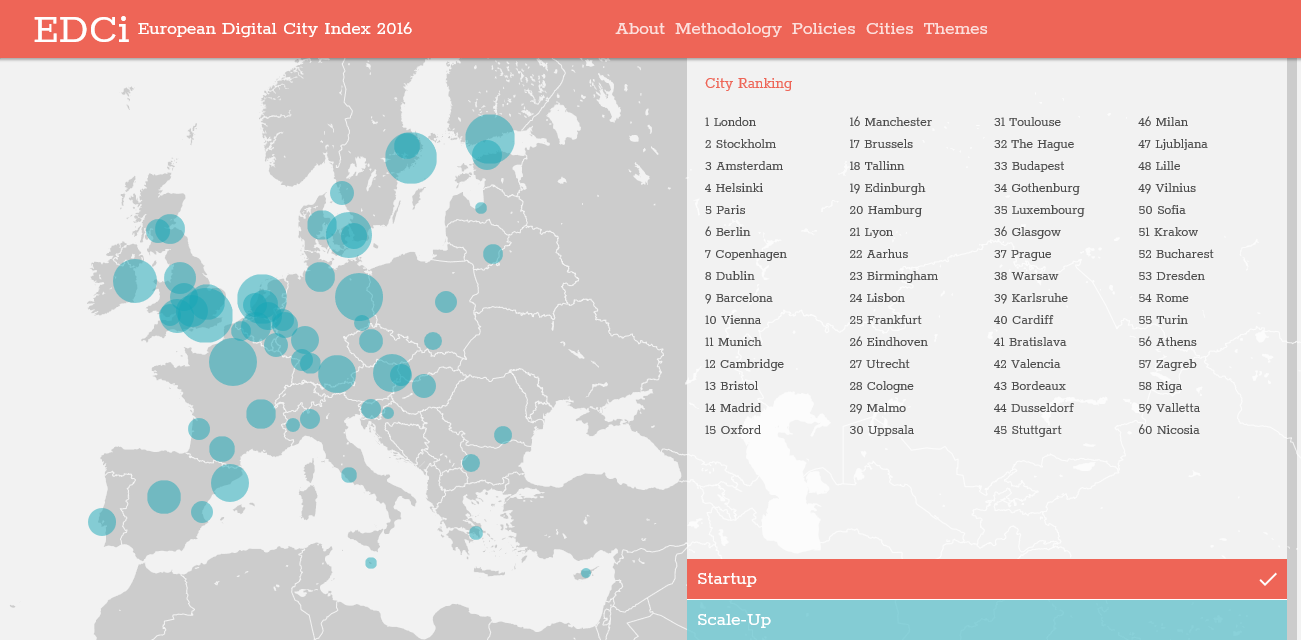Image resolution: width=1301 pixels, height=644 pixels.
Task: Click the Rome bubble in Italy
Action: (349, 475)
